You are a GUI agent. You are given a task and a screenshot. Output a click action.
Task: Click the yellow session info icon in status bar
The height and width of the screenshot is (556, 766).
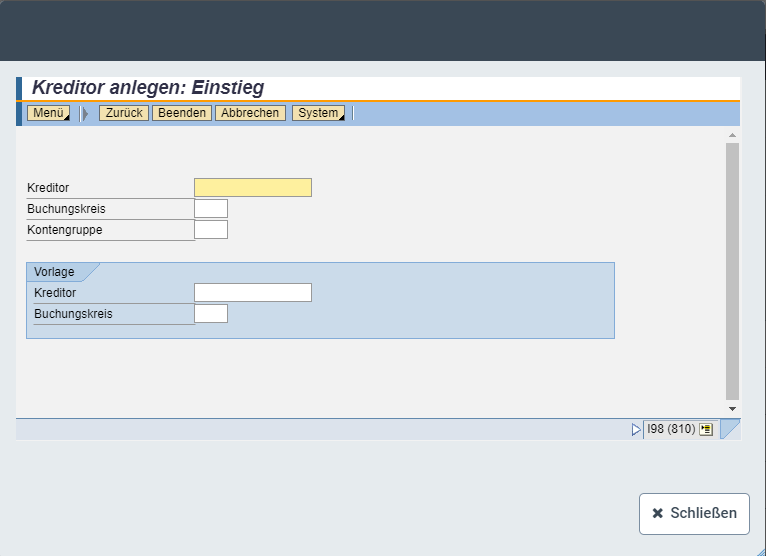coord(706,429)
